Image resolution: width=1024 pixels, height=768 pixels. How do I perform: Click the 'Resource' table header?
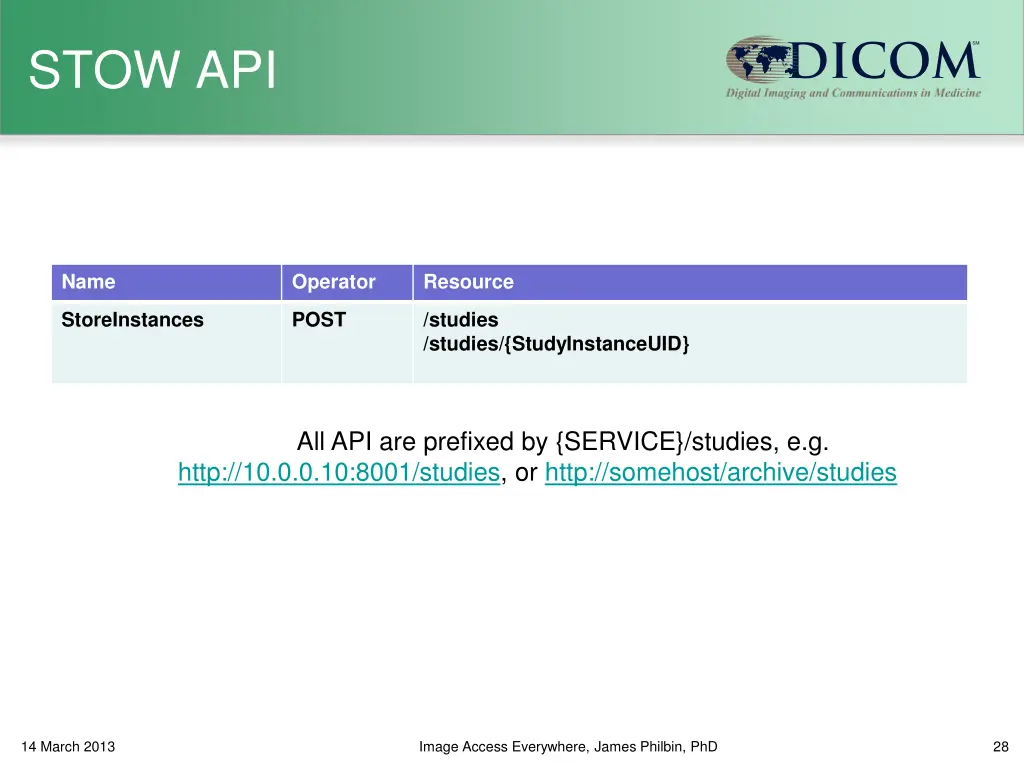[690, 282]
